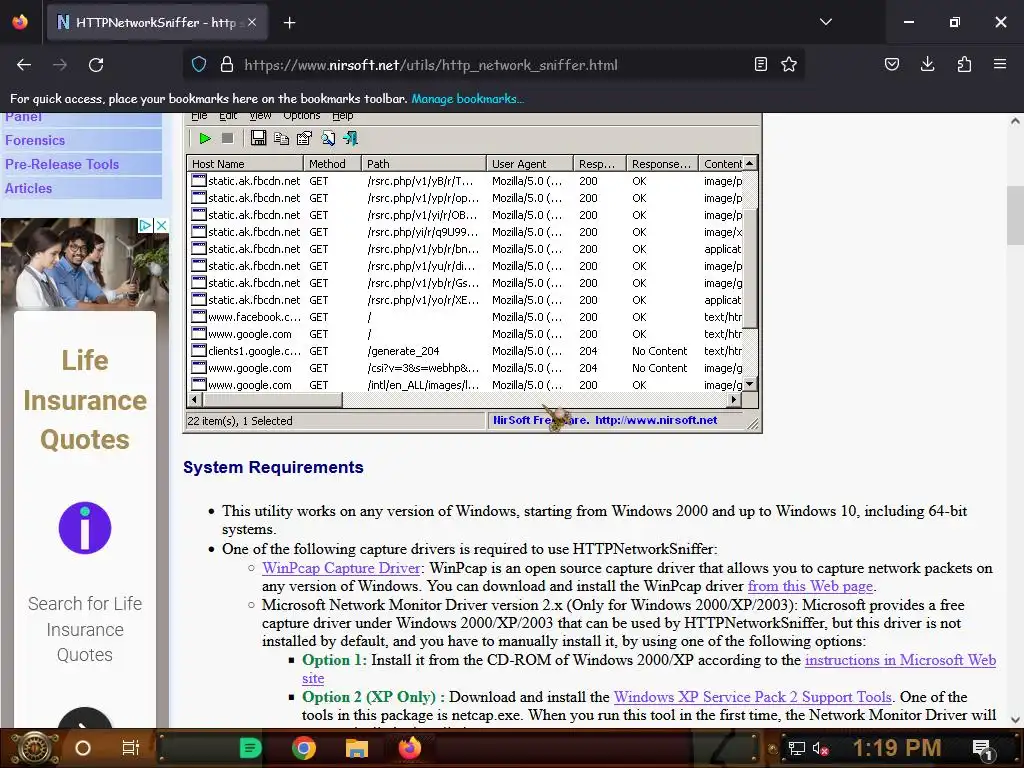Toggle reader view for this page
Viewport: 1024px width, 768px height.
tap(761, 64)
